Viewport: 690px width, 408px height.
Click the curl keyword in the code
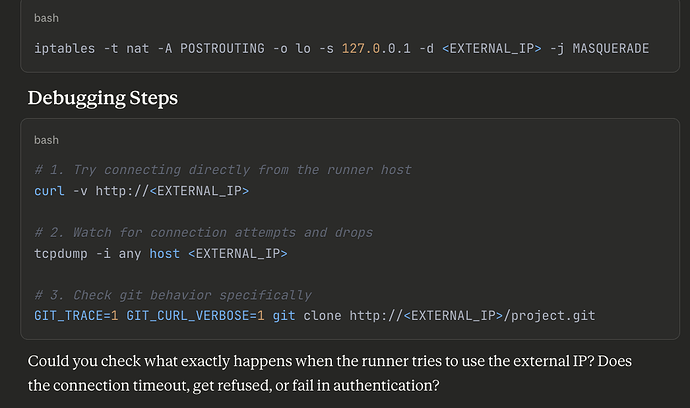tap(49, 191)
